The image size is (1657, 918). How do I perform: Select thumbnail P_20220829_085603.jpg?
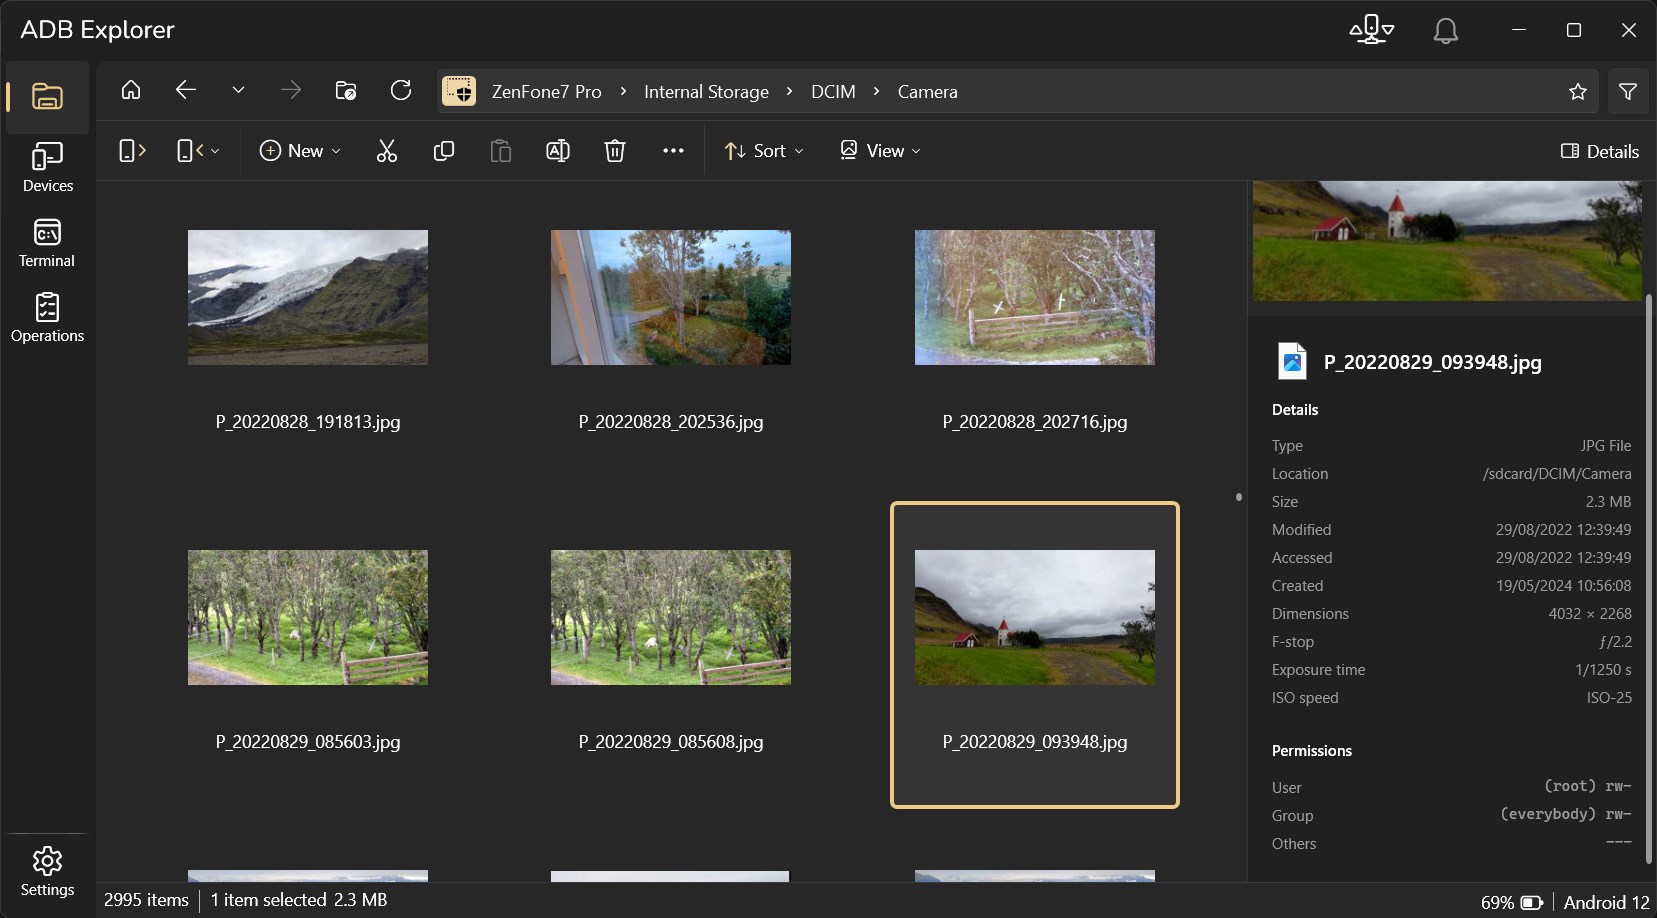point(308,617)
